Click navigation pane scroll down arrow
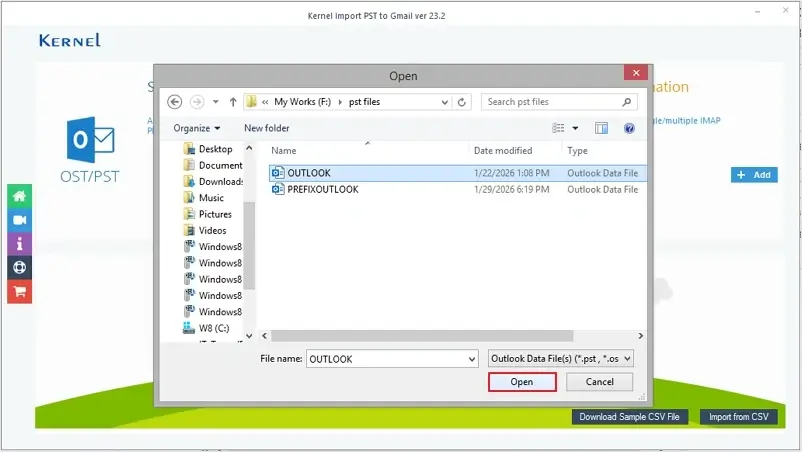The image size is (802, 452). 249,336
